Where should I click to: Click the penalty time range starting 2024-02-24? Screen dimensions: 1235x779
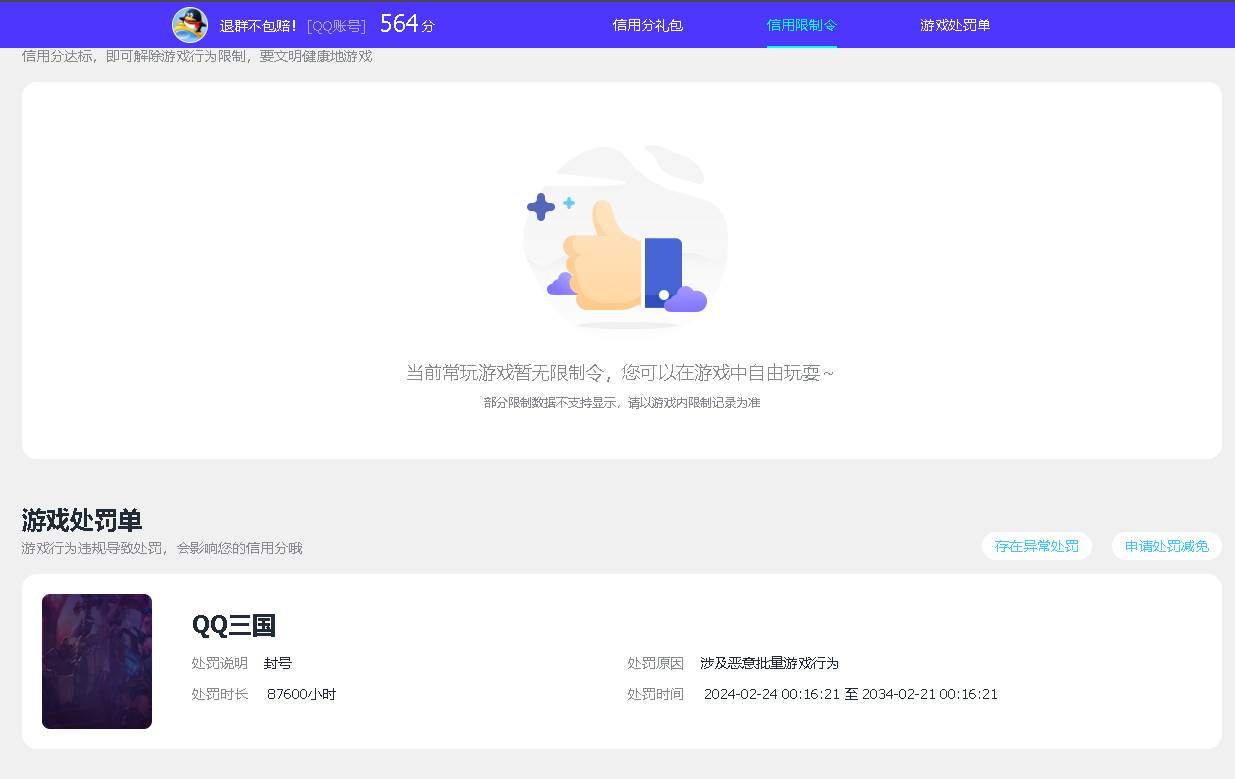click(x=850, y=694)
